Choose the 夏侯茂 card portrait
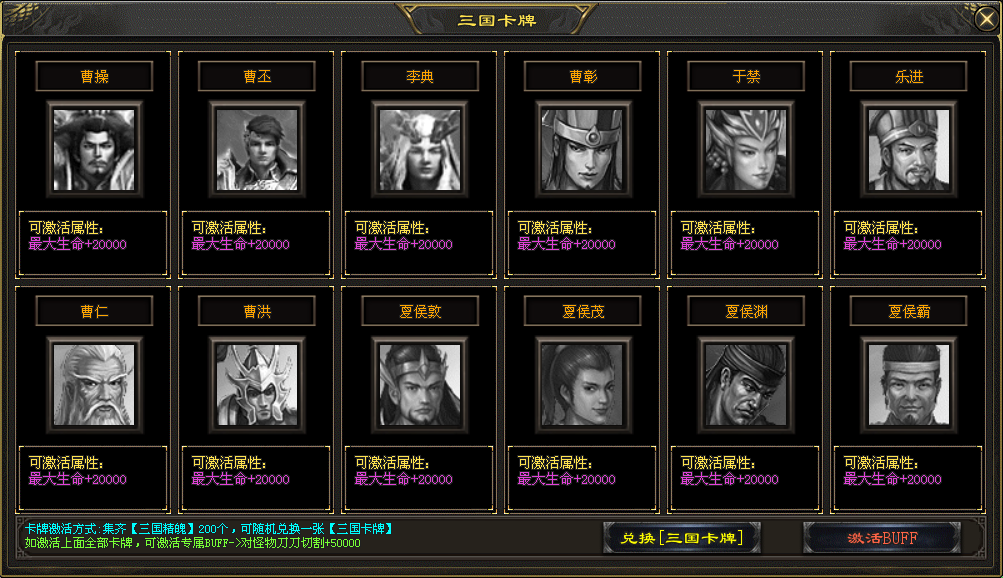Screen dimensions: 1003x578 click(583, 385)
